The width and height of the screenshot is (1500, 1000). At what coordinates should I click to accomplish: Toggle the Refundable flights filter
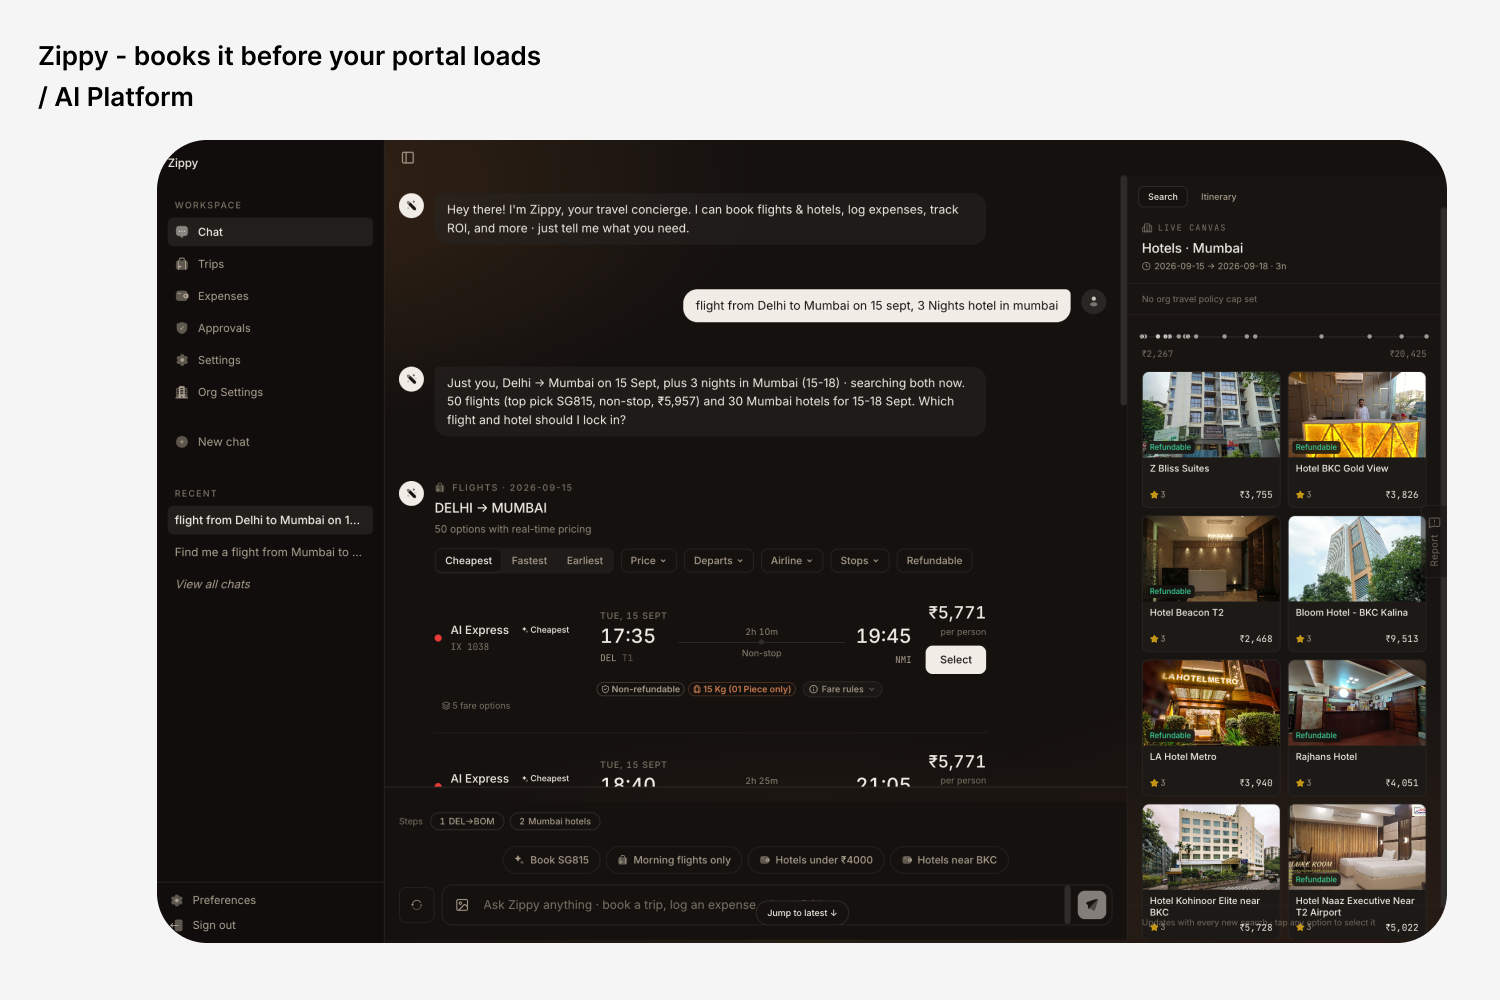pyautogui.click(x=934, y=561)
